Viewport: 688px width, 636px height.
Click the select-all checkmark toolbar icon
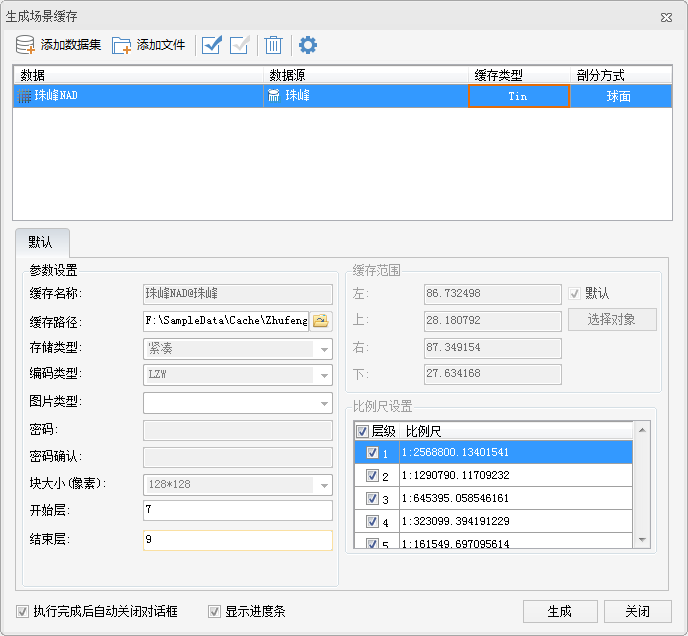[211, 45]
